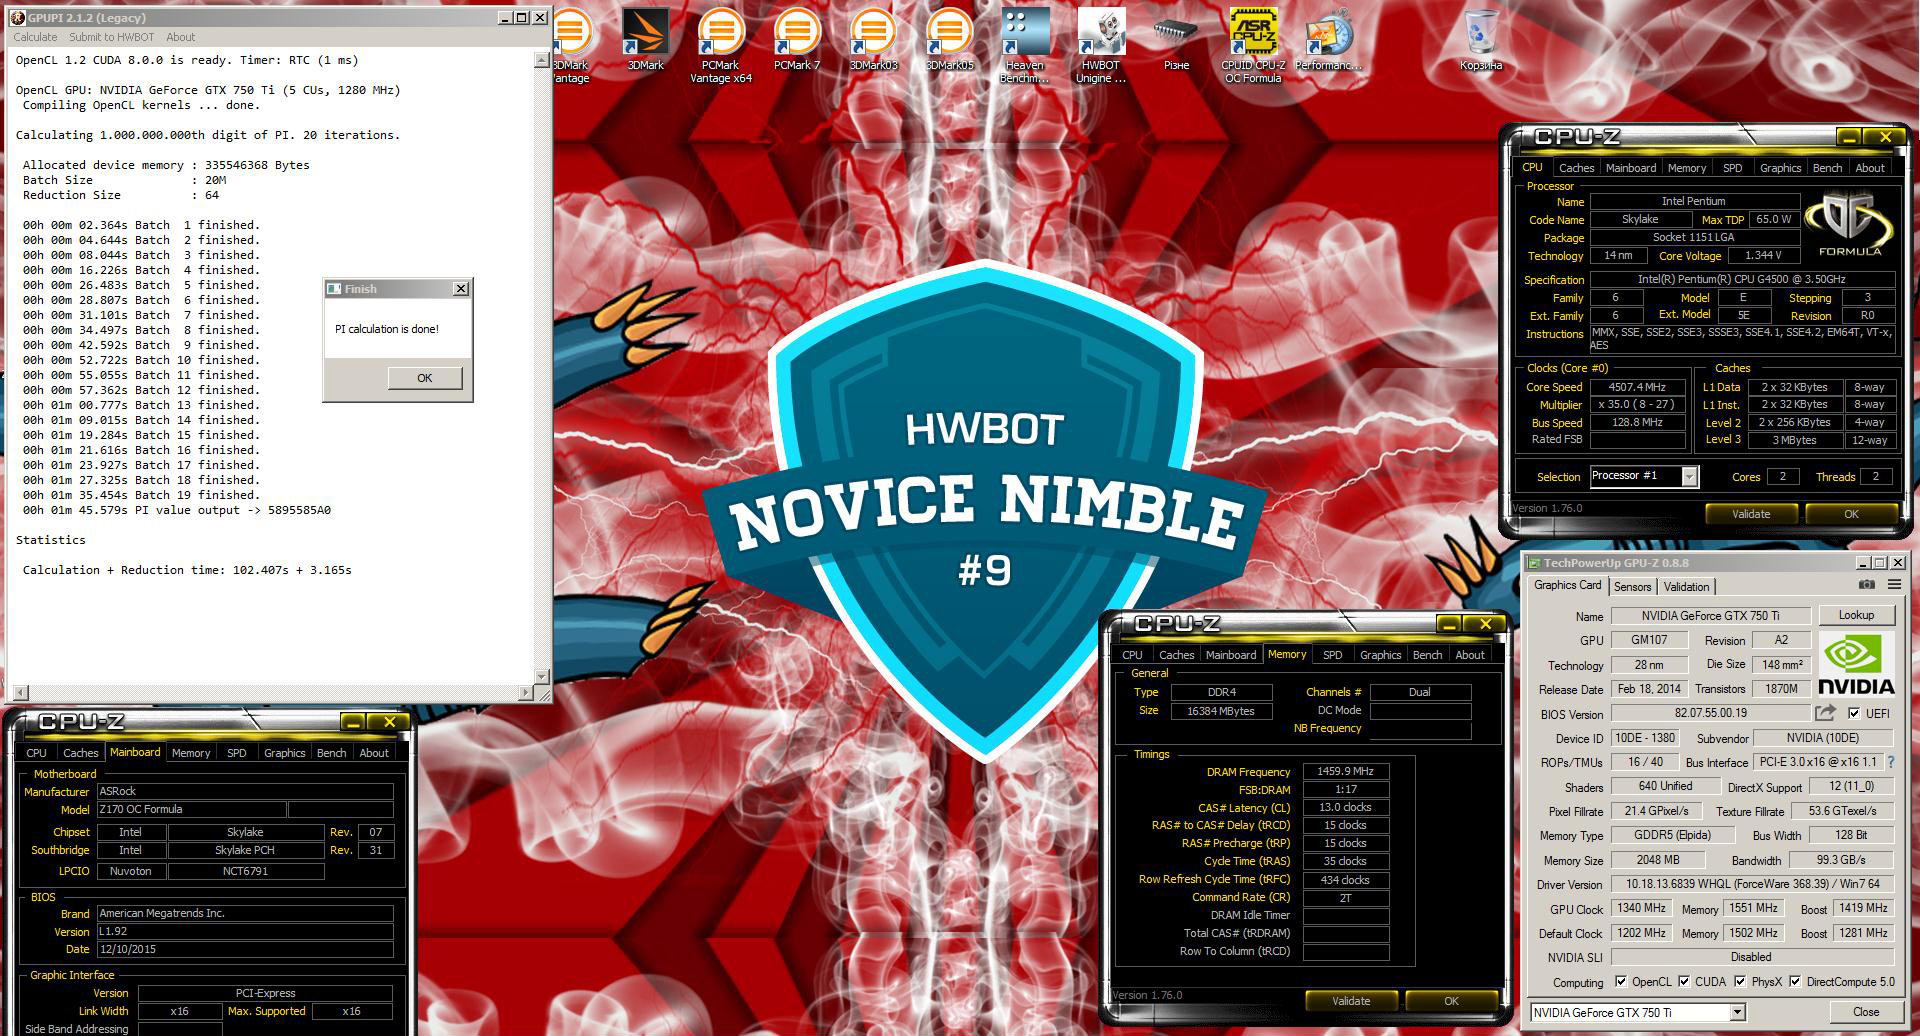Click the Specification text Pentium G4500

[x=1741, y=280]
